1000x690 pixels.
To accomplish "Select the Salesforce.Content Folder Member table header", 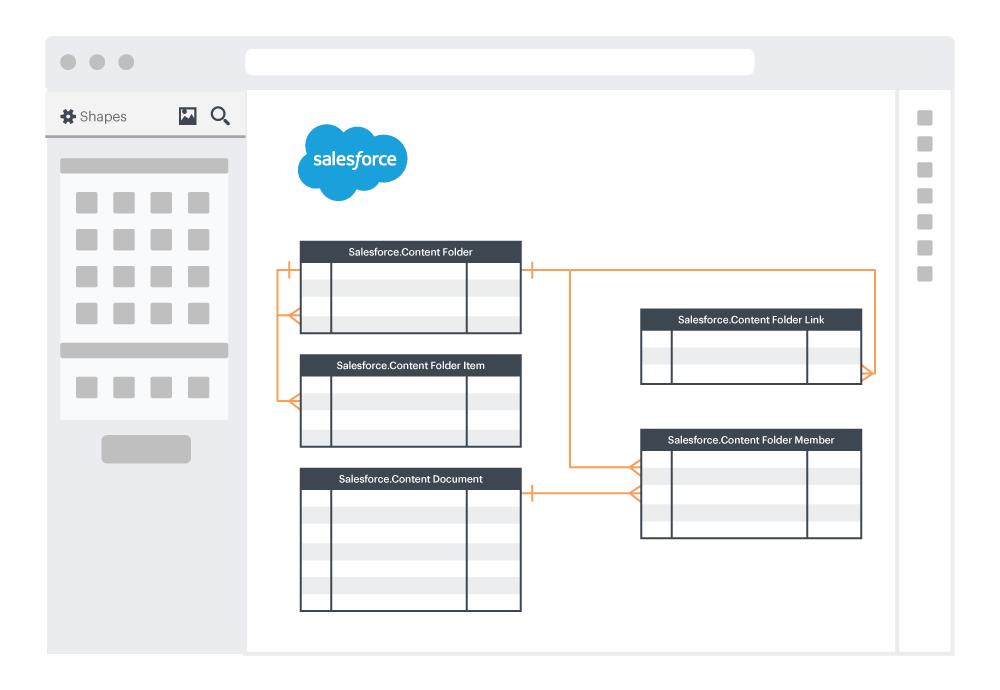I will point(751,440).
